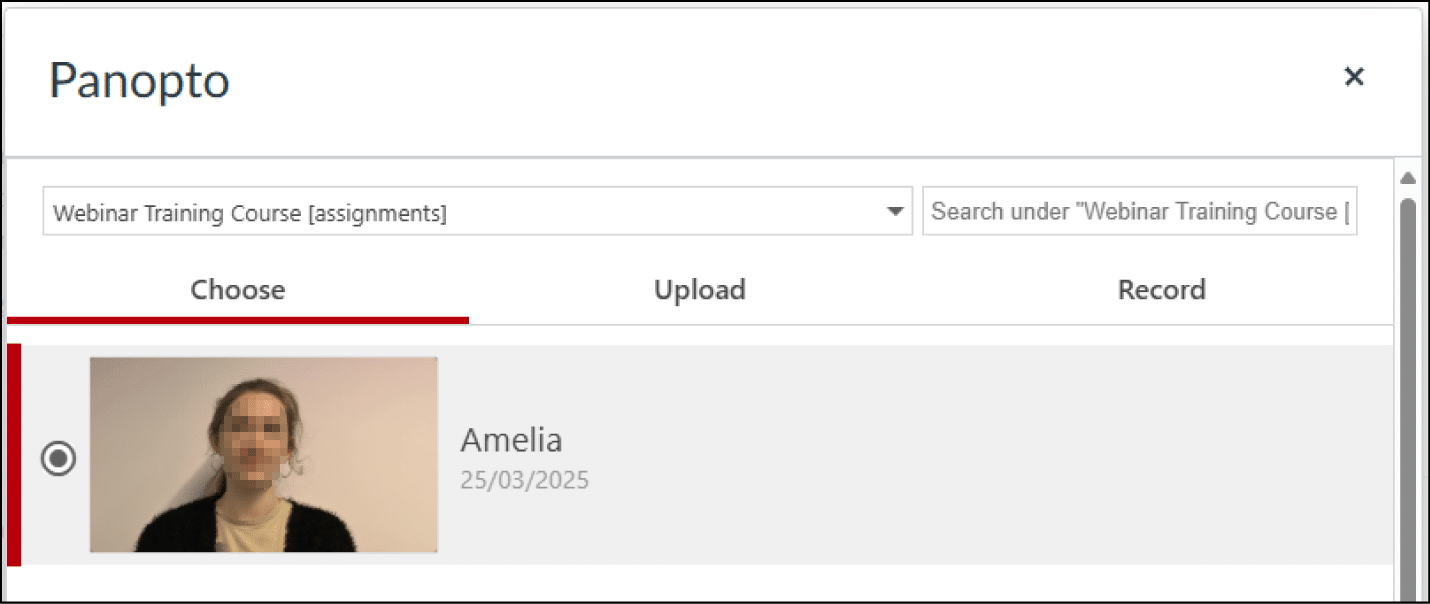The width and height of the screenshot is (1430, 604).
Task: Switch to the Choose tab
Action: pos(238,290)
